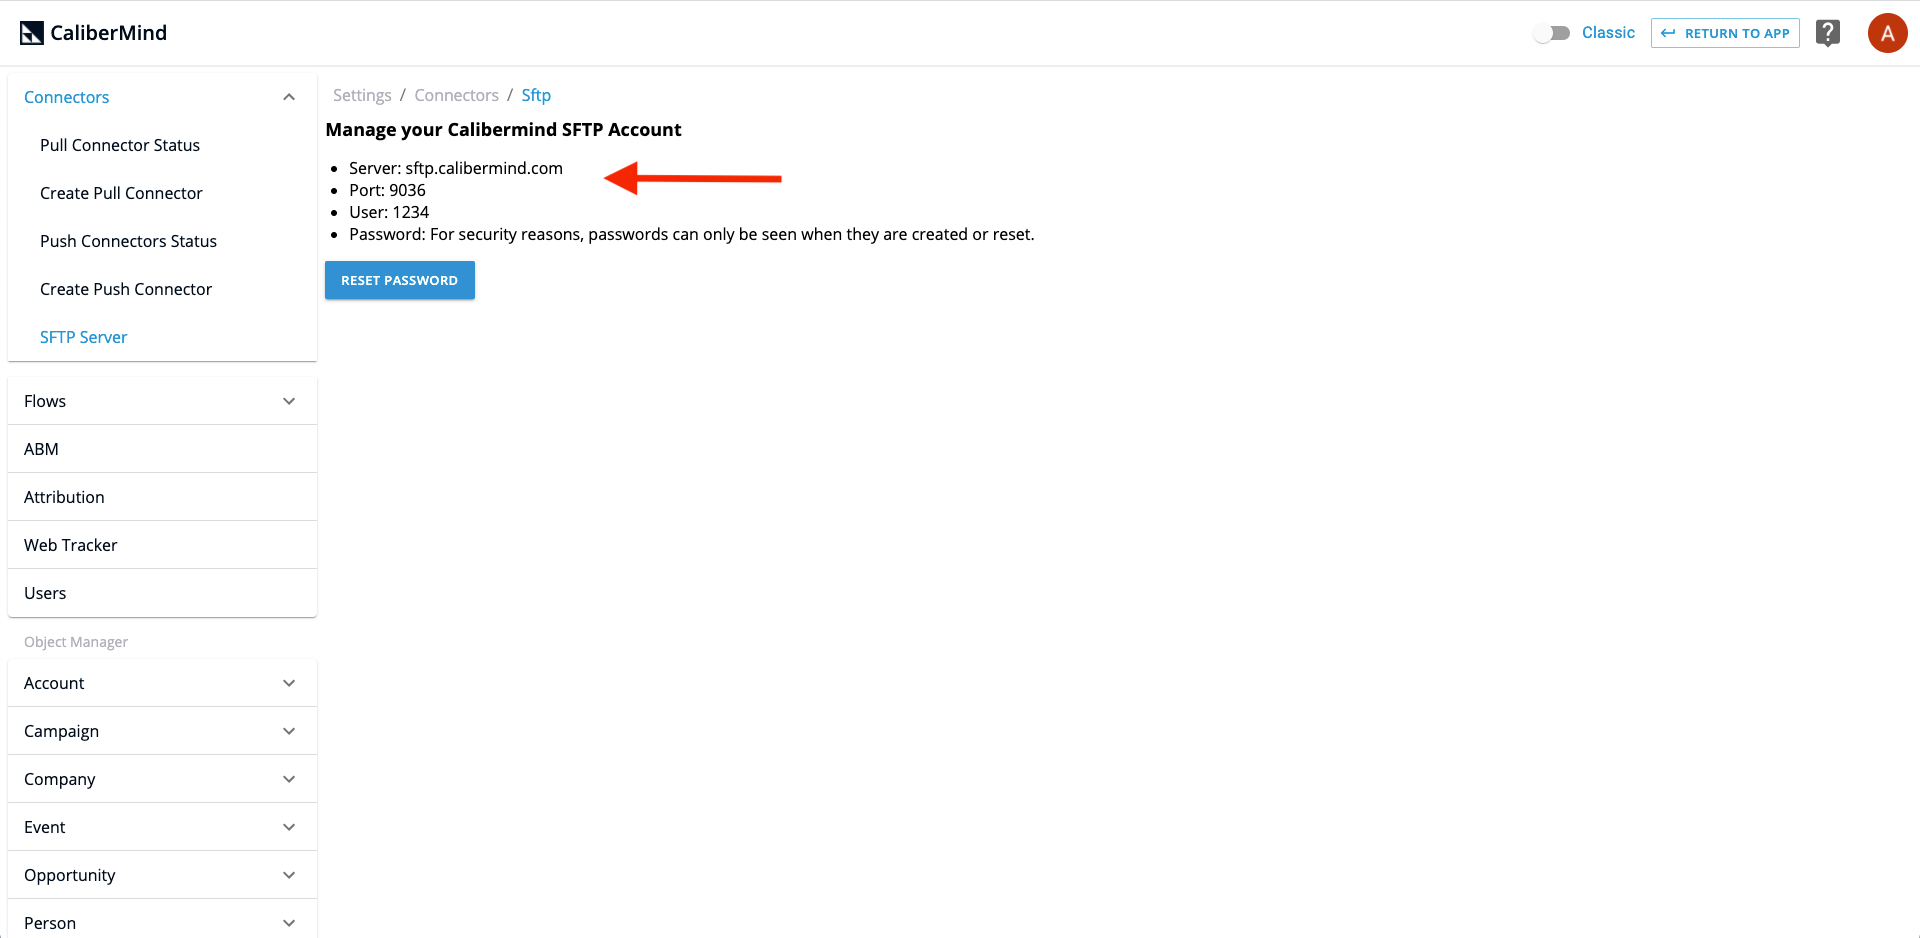
Task: Click the CaliberMind brand name text
Action: click(108, 33)
